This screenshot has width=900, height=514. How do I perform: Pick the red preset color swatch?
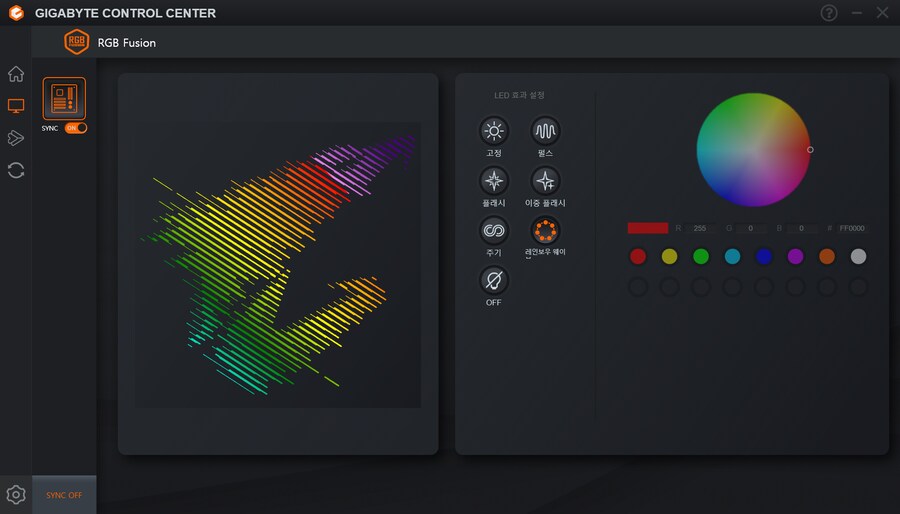coord(638,257)
